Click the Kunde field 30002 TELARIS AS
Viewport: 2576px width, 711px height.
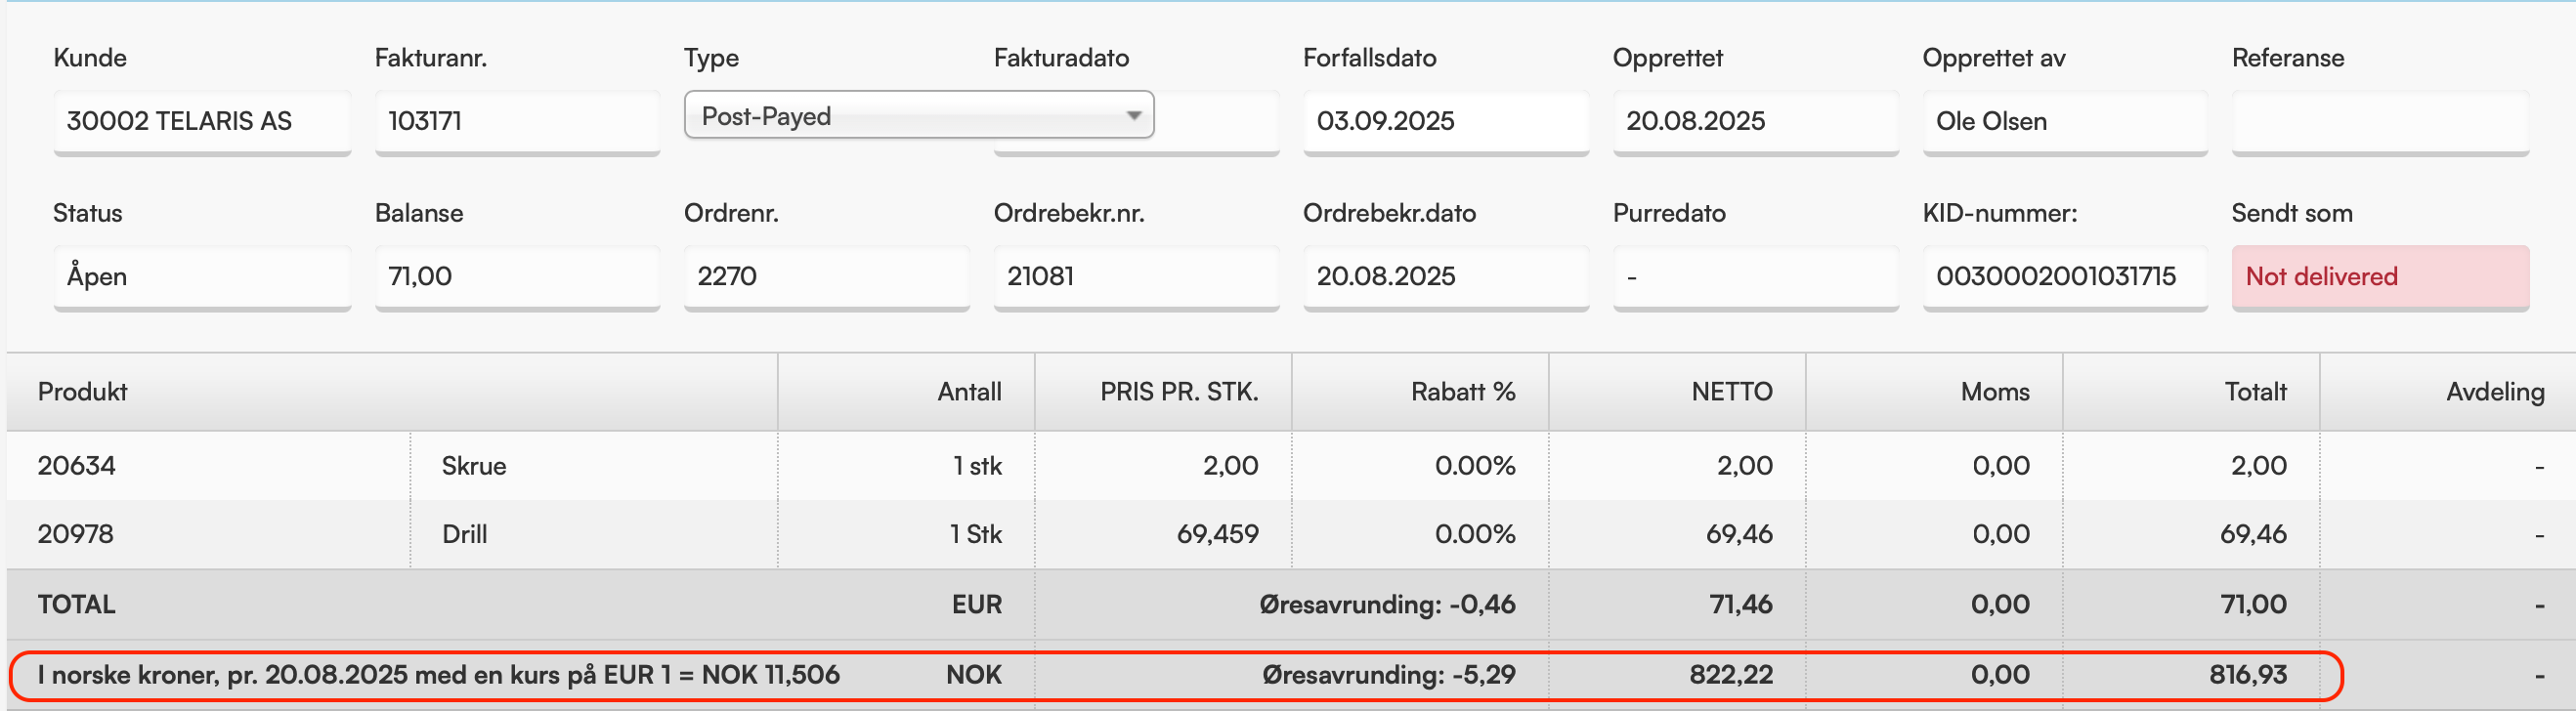(201, 121)
